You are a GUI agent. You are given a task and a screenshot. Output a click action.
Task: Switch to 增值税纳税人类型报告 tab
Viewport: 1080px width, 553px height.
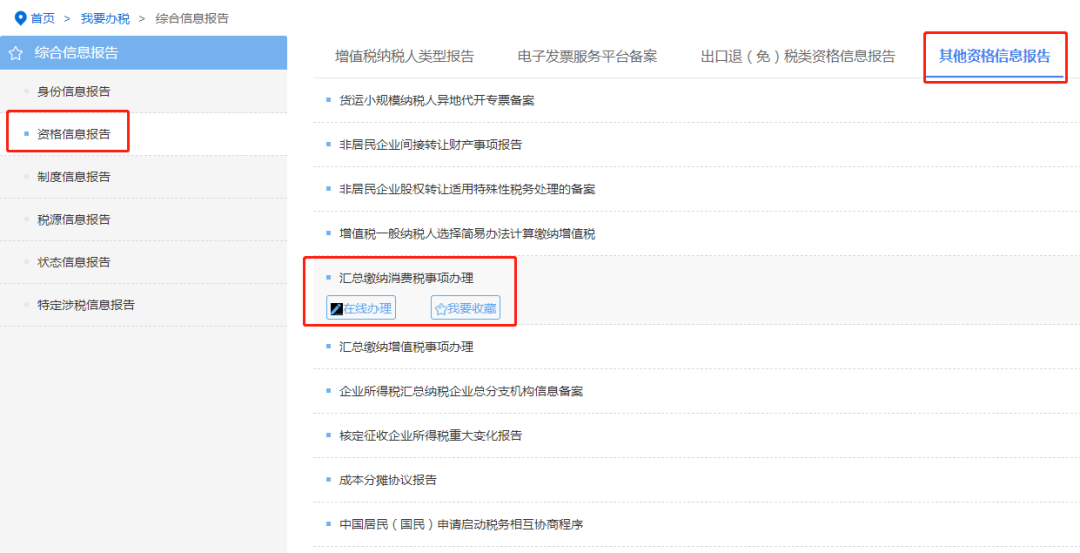point(404,56)
